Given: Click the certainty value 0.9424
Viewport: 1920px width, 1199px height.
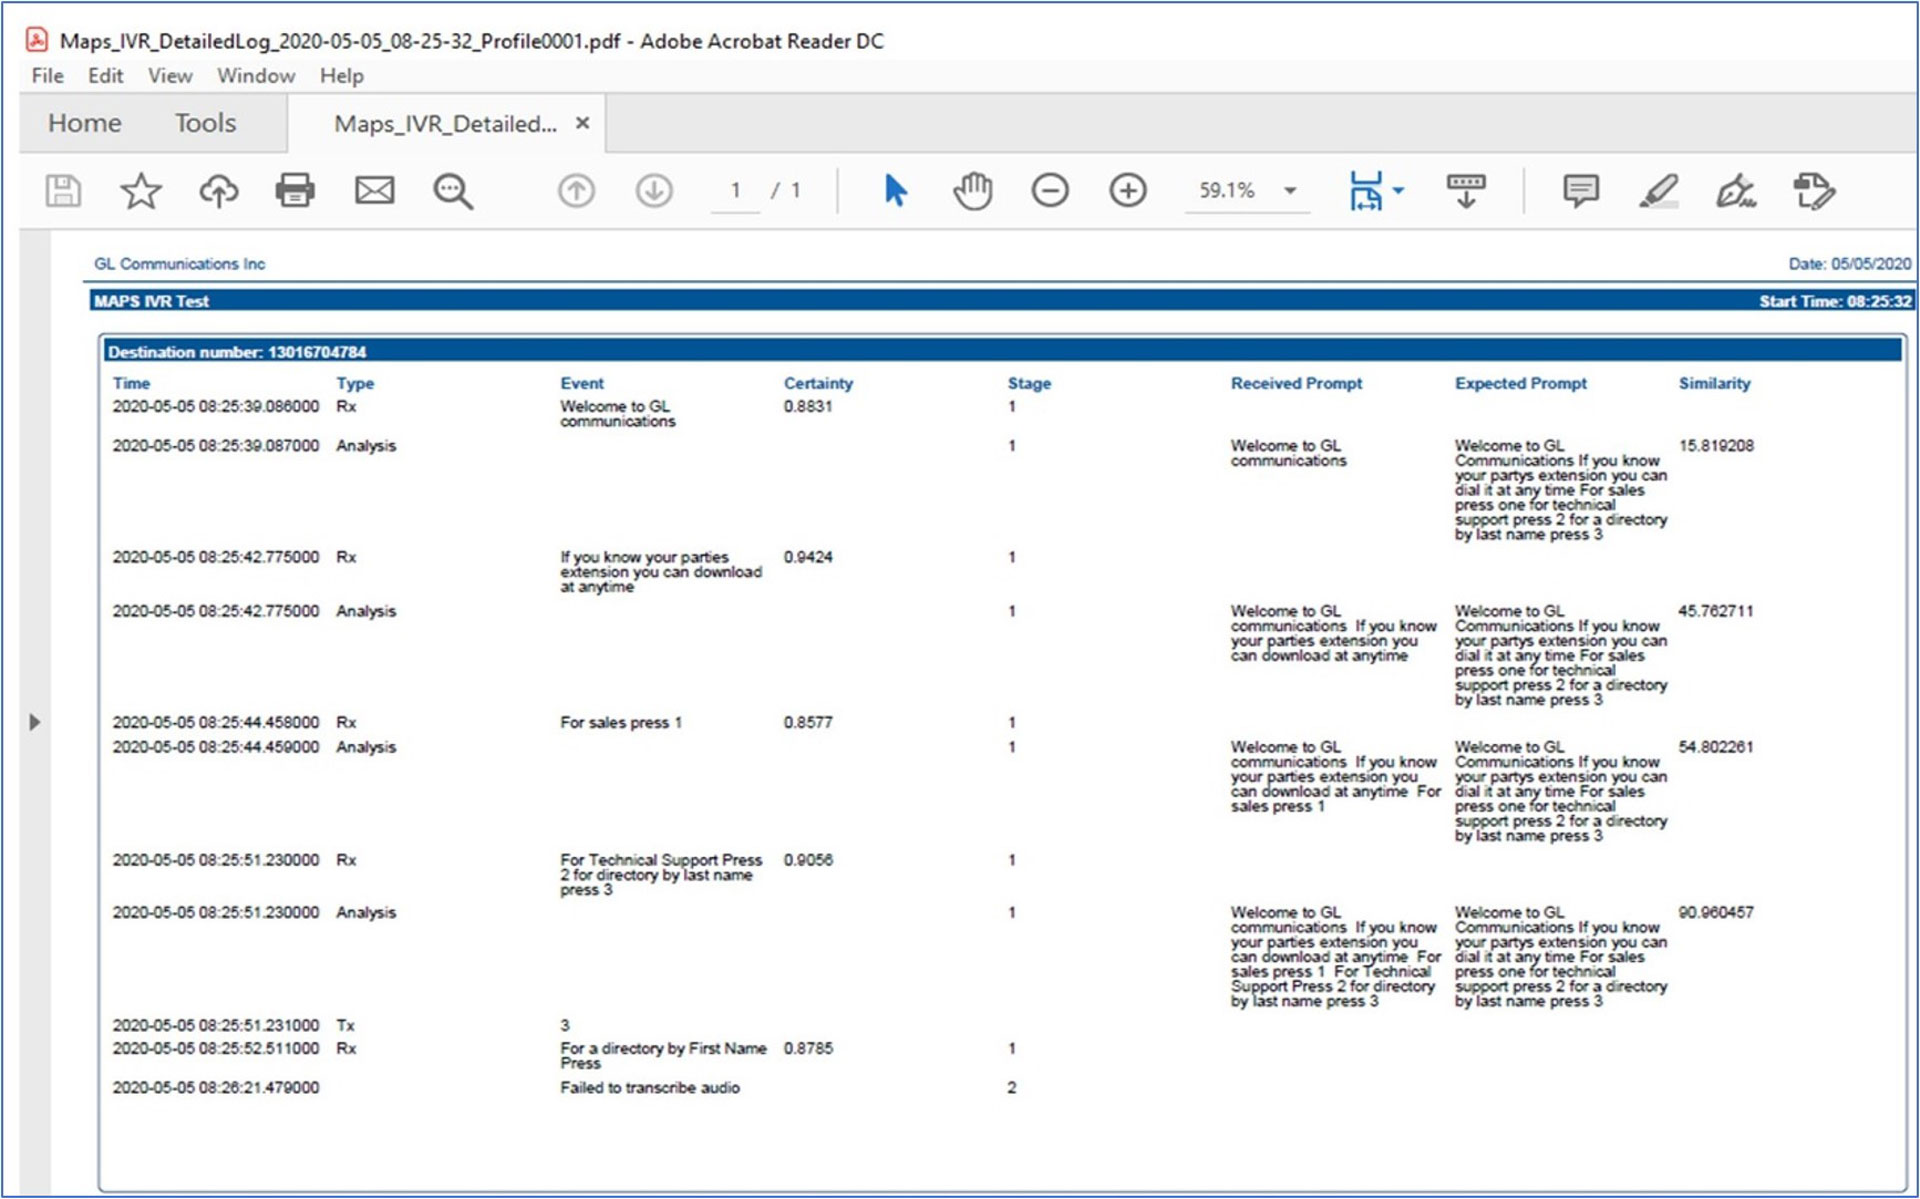Looking at the screenshot, I should [x=808, y=556].
